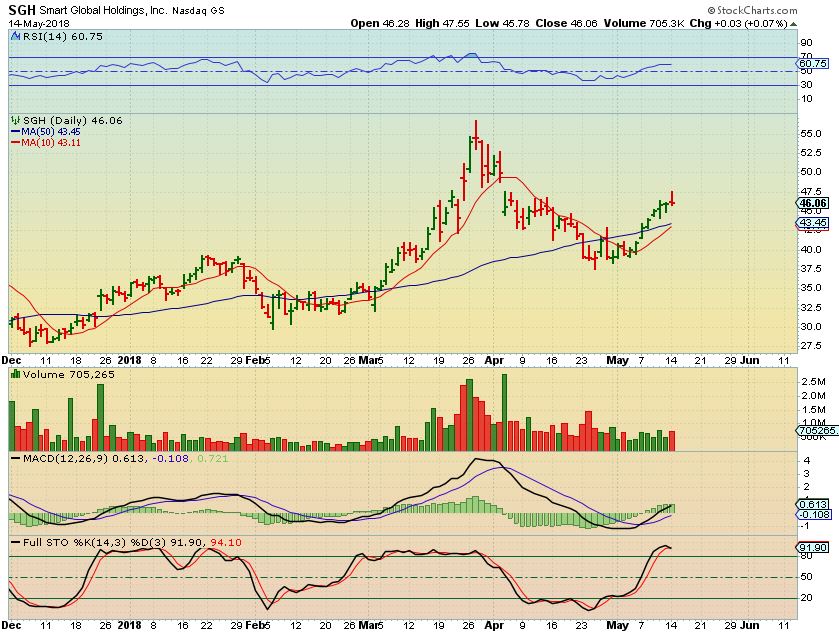Image resolution: width=839 pixels, height=637 pixels.
Task: Click the Apr label under price panel
Action: click(x=494, y=360)
